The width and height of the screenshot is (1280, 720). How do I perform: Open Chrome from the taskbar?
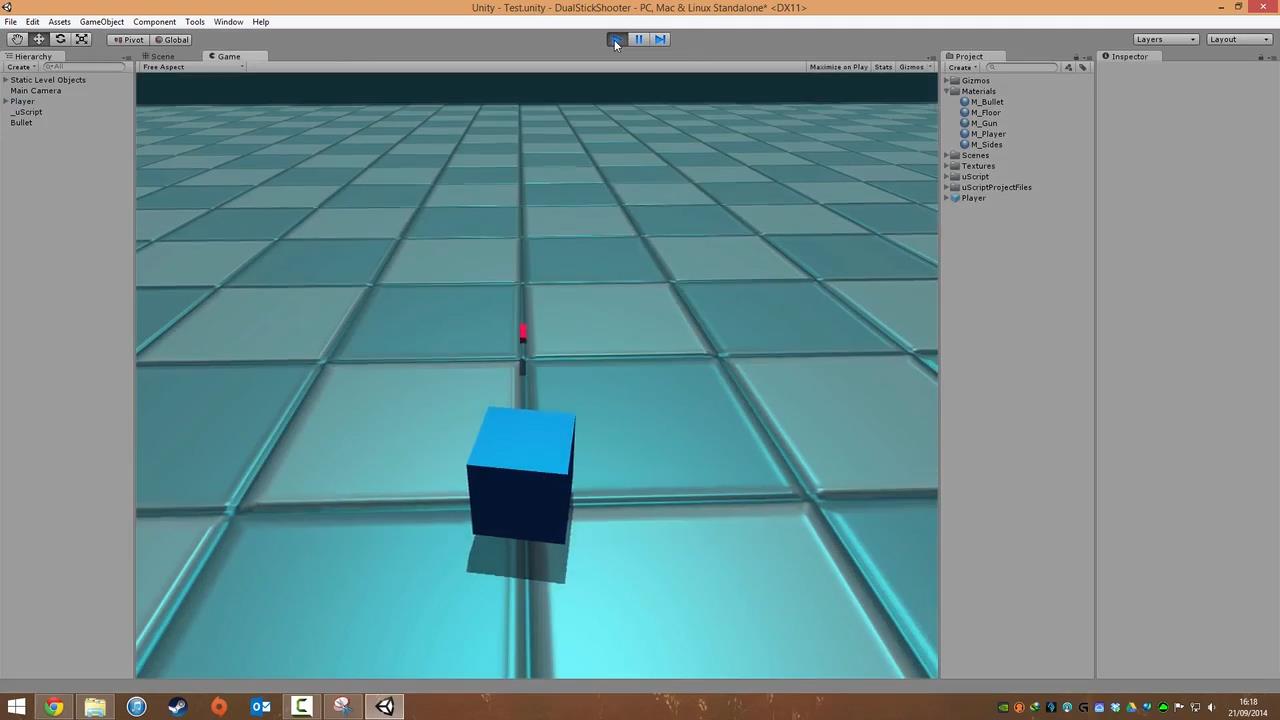(x=54, y=707)
